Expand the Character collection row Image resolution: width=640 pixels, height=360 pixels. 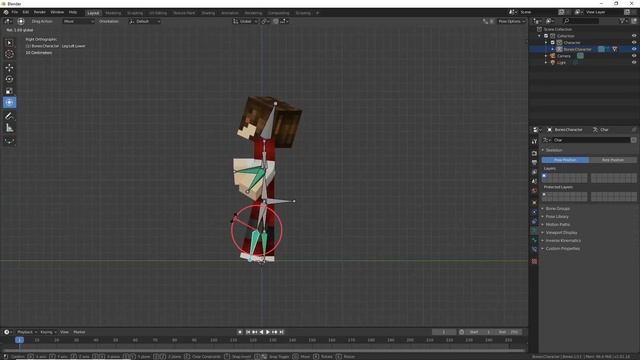(x=546, y=42)
